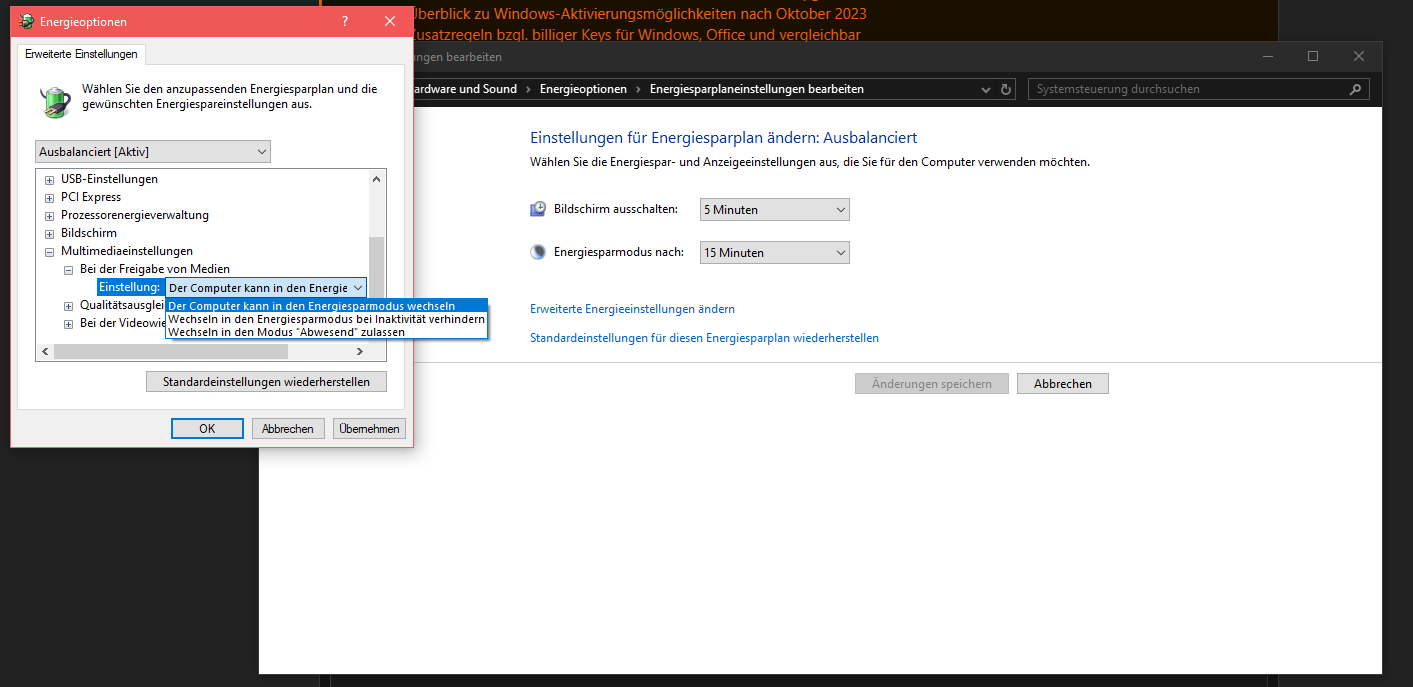Click Energiesparplaneinstellungen bearbeiten breadcrumb

point(757,89)
